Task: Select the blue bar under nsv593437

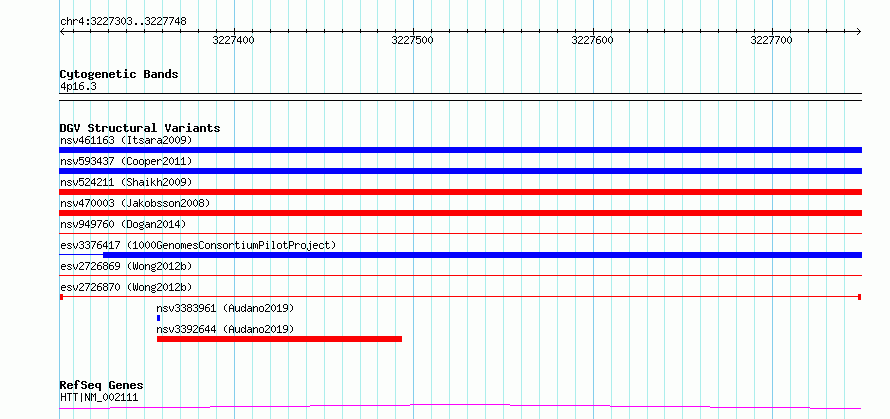Action: (x=460, y=171)
